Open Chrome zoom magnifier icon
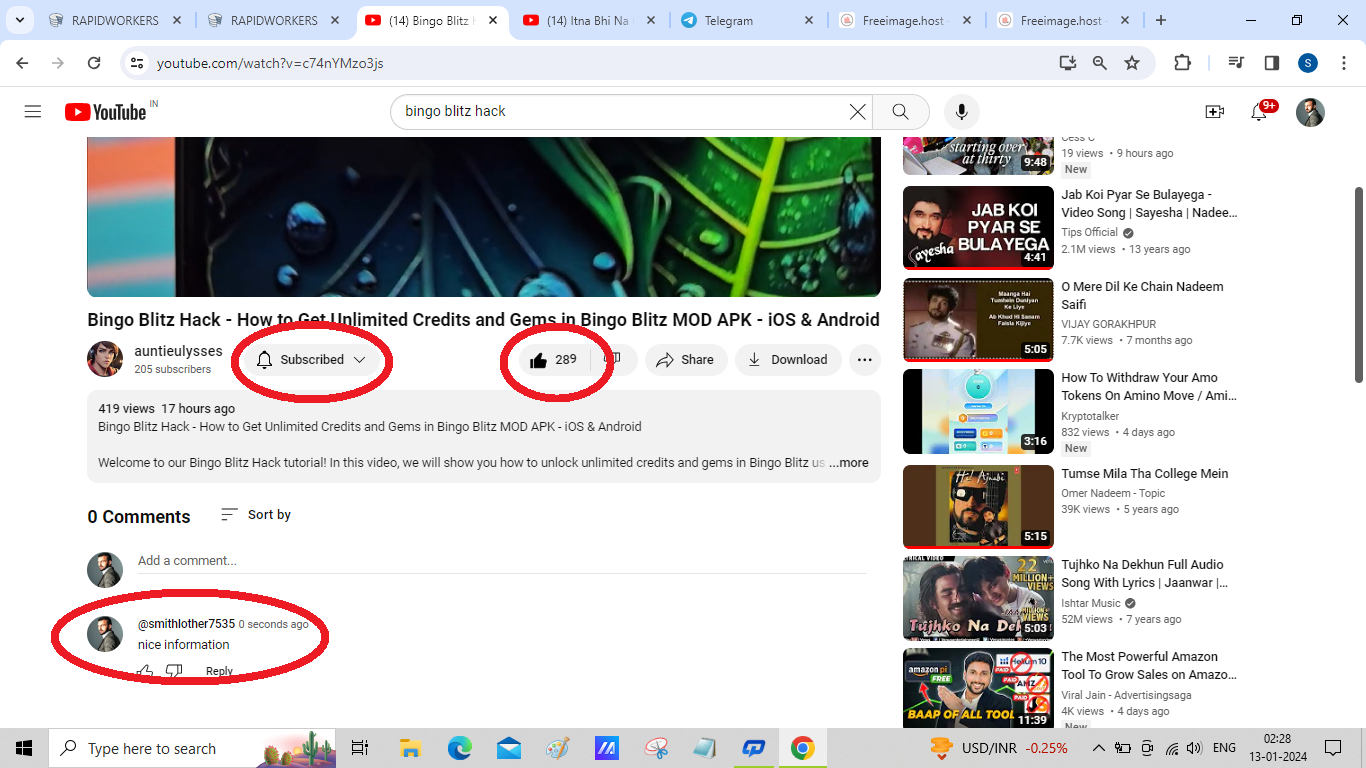 coord(1099,63)
